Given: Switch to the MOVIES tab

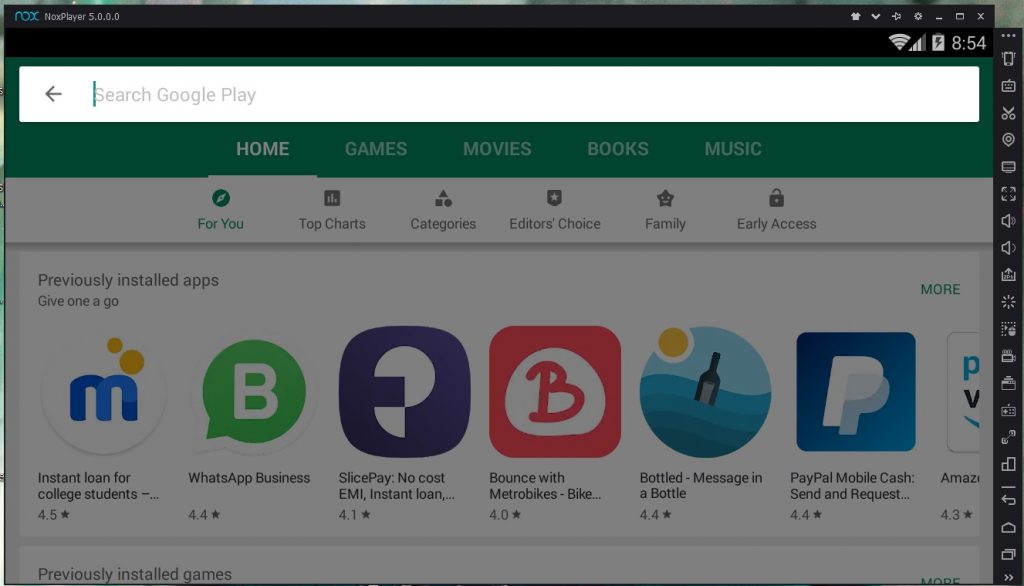Looking at the screenshot, I should pos(497,149).
